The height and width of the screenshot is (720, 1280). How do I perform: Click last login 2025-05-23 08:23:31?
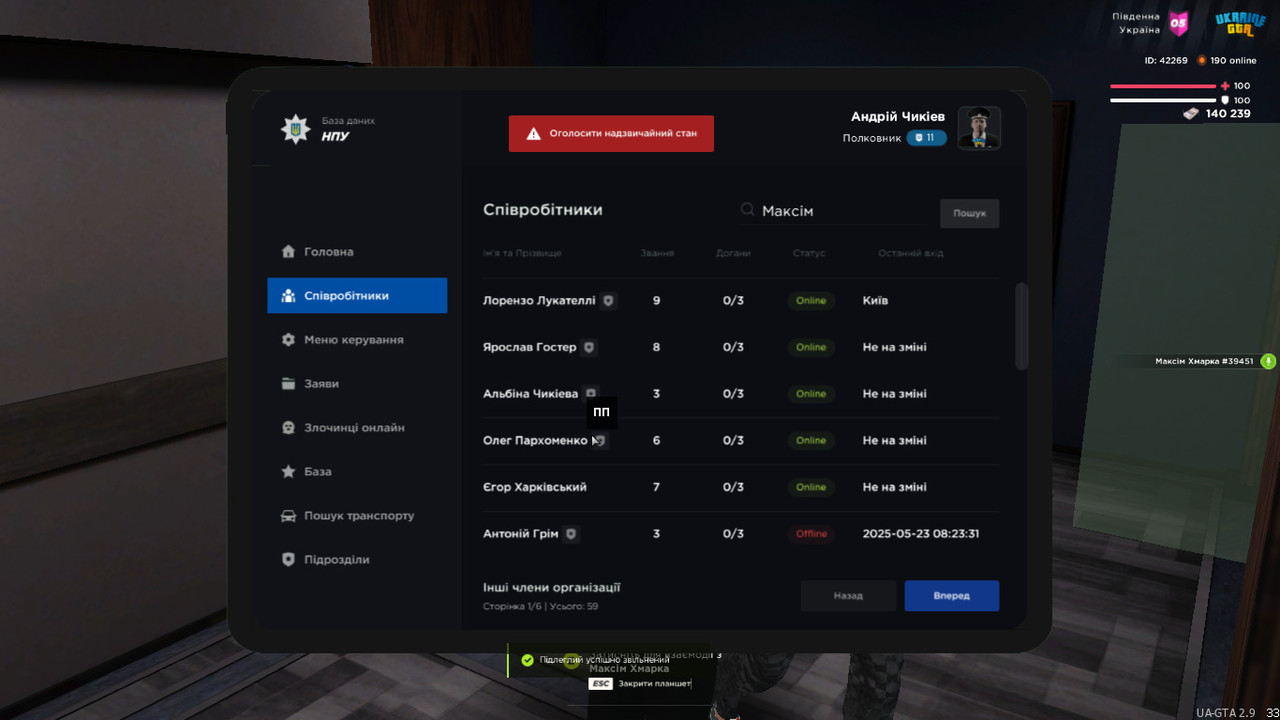pyautogui.click(x=921, y=534)
